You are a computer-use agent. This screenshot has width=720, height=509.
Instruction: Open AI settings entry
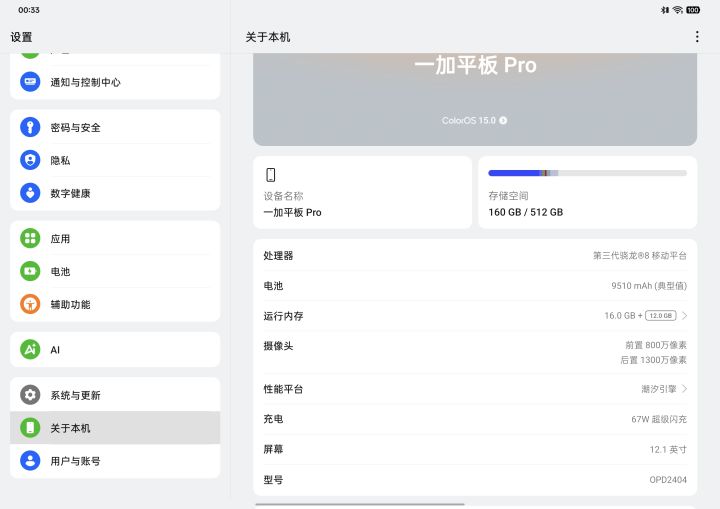(115, 350)
